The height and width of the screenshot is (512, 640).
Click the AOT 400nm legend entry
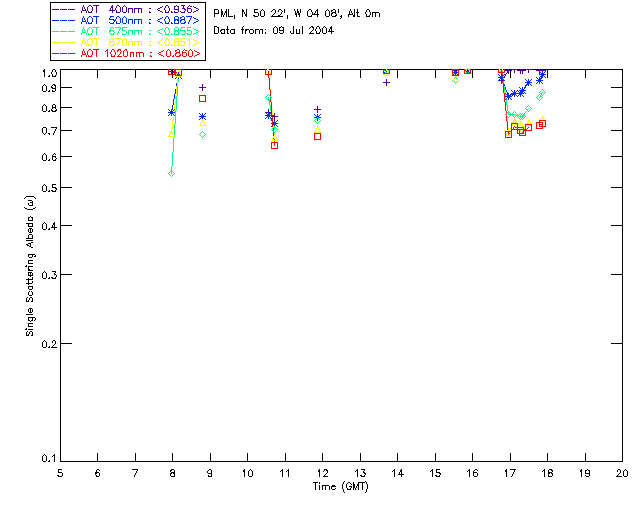(x=126, y=9)
